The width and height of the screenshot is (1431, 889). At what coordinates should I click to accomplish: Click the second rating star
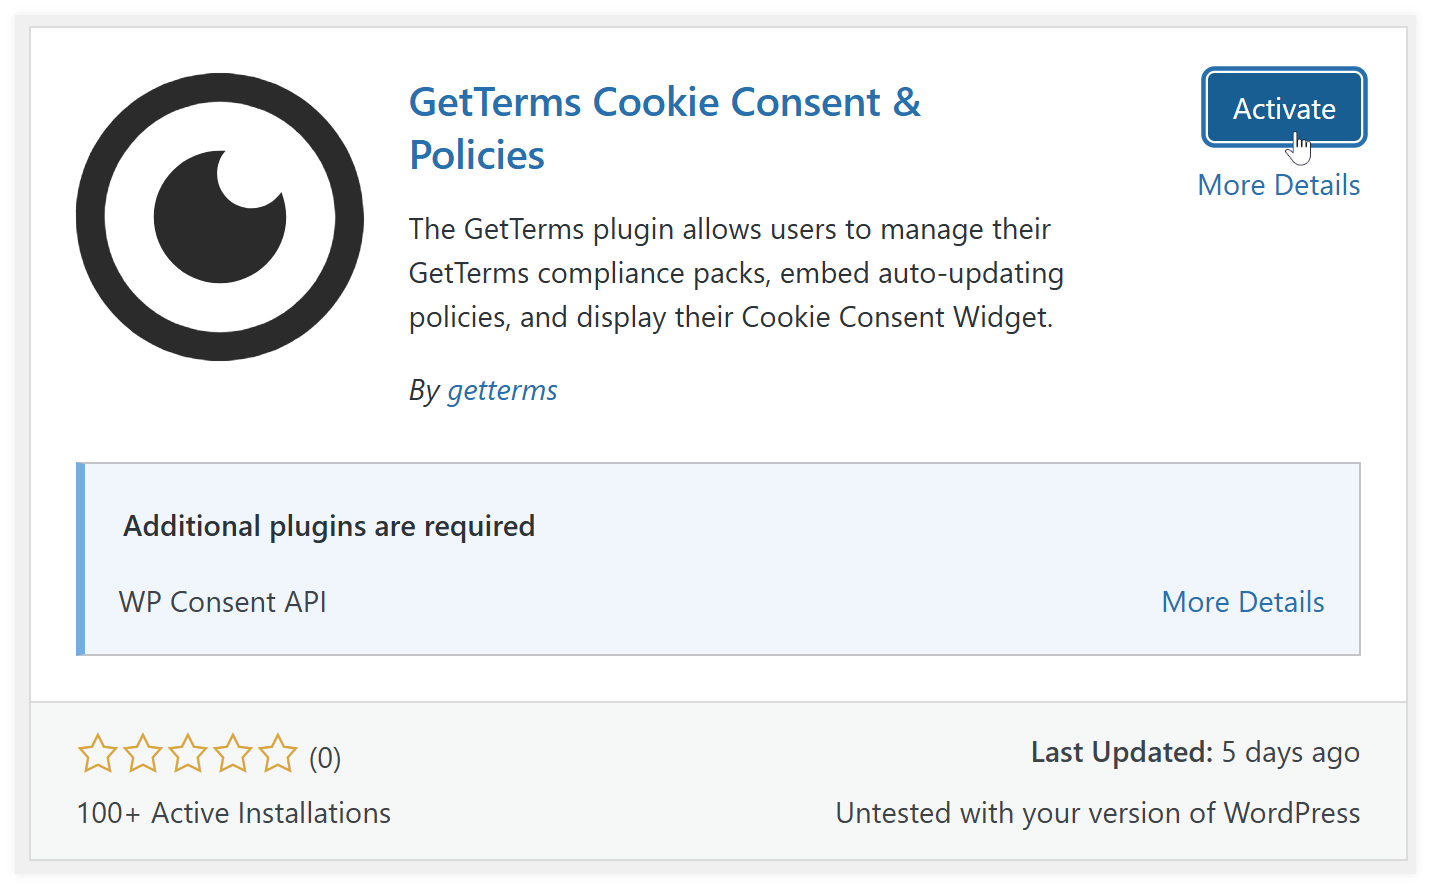143,754
